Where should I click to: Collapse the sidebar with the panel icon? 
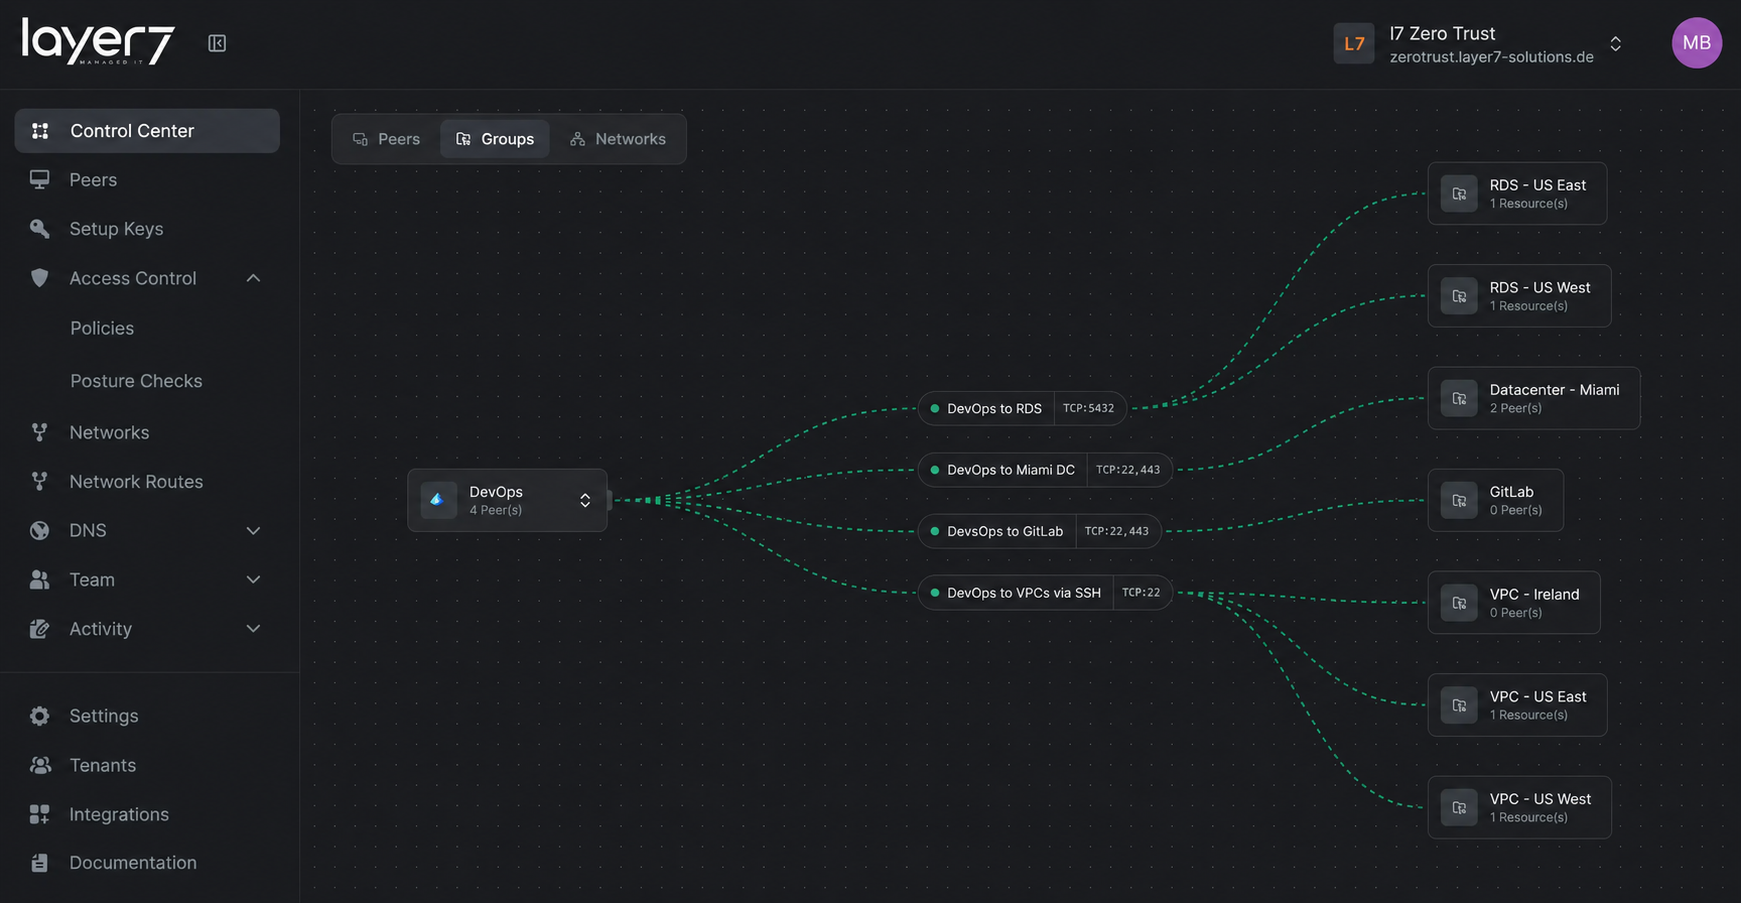217,43
